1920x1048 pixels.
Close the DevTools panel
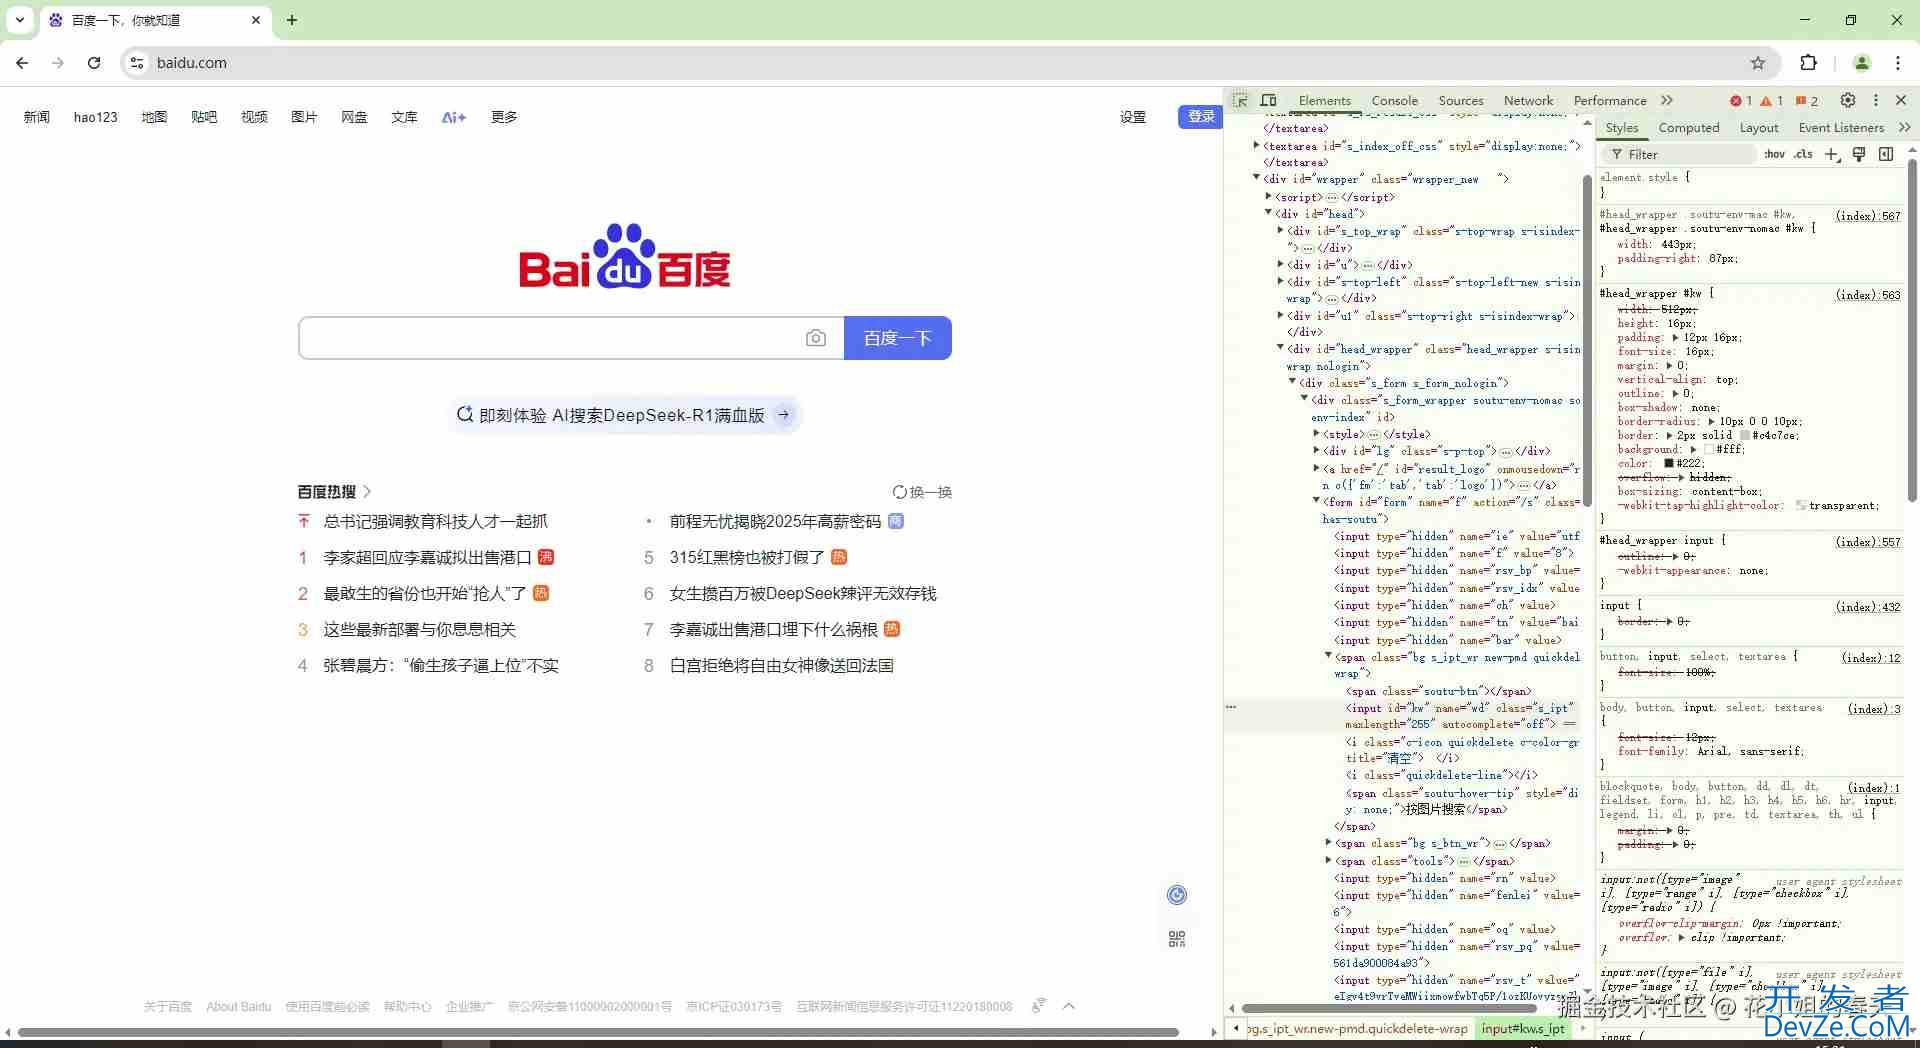pyautogui.click(x=1901, y=100)
